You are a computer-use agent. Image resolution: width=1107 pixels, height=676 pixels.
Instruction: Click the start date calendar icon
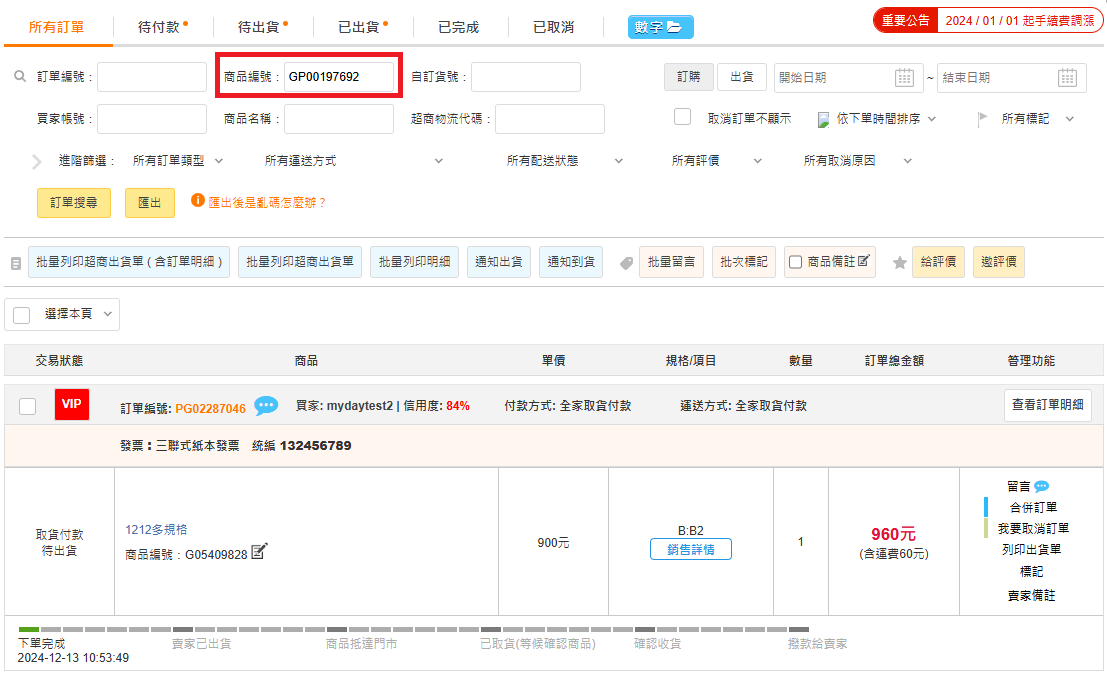click(x=904, y=78)
